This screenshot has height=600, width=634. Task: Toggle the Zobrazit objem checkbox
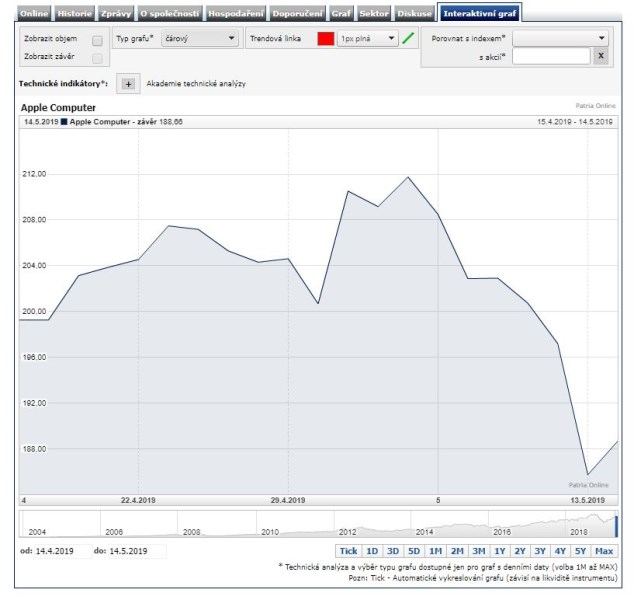pos(97,40)
